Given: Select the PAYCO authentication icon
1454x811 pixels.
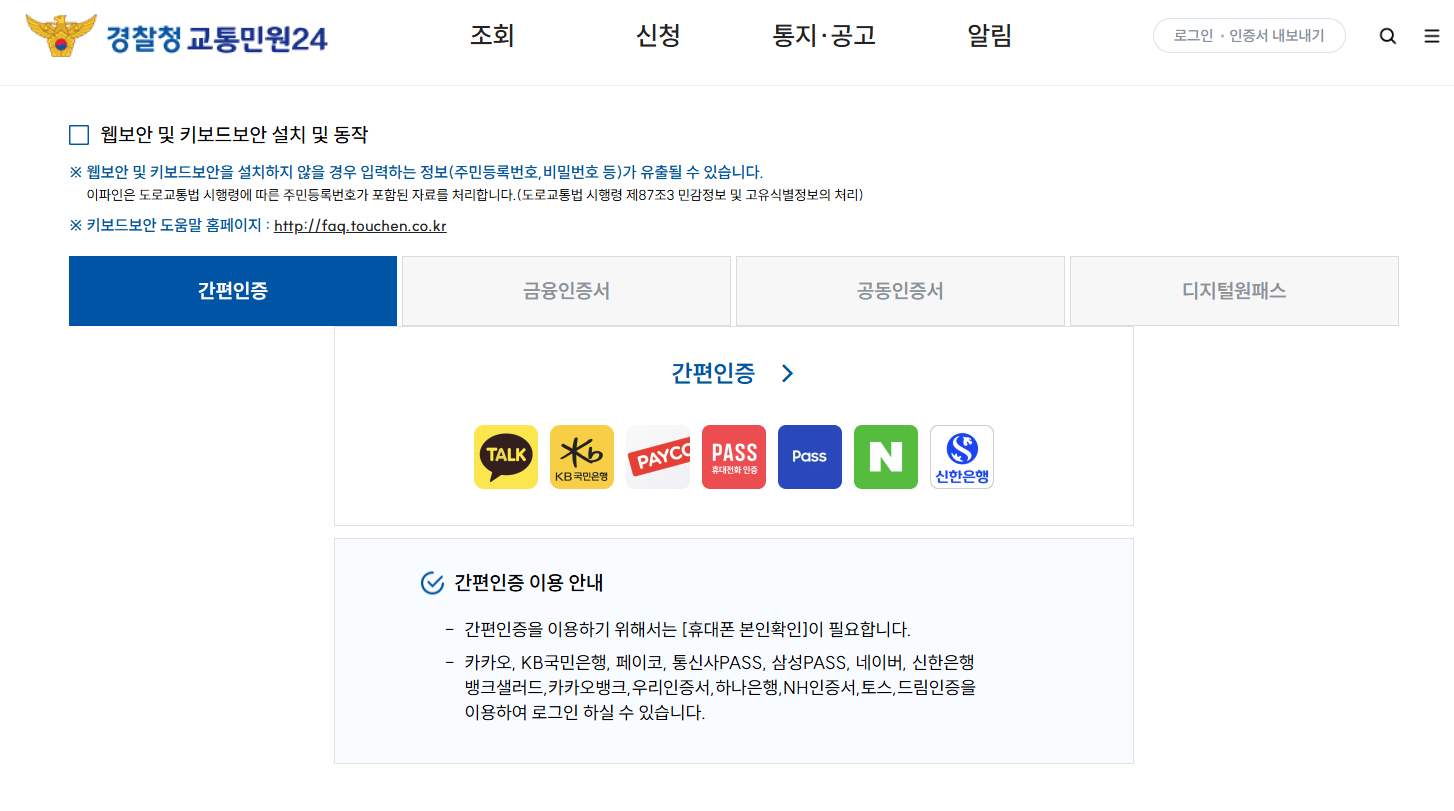Looking at the screenshot, I should pos(658,457).
